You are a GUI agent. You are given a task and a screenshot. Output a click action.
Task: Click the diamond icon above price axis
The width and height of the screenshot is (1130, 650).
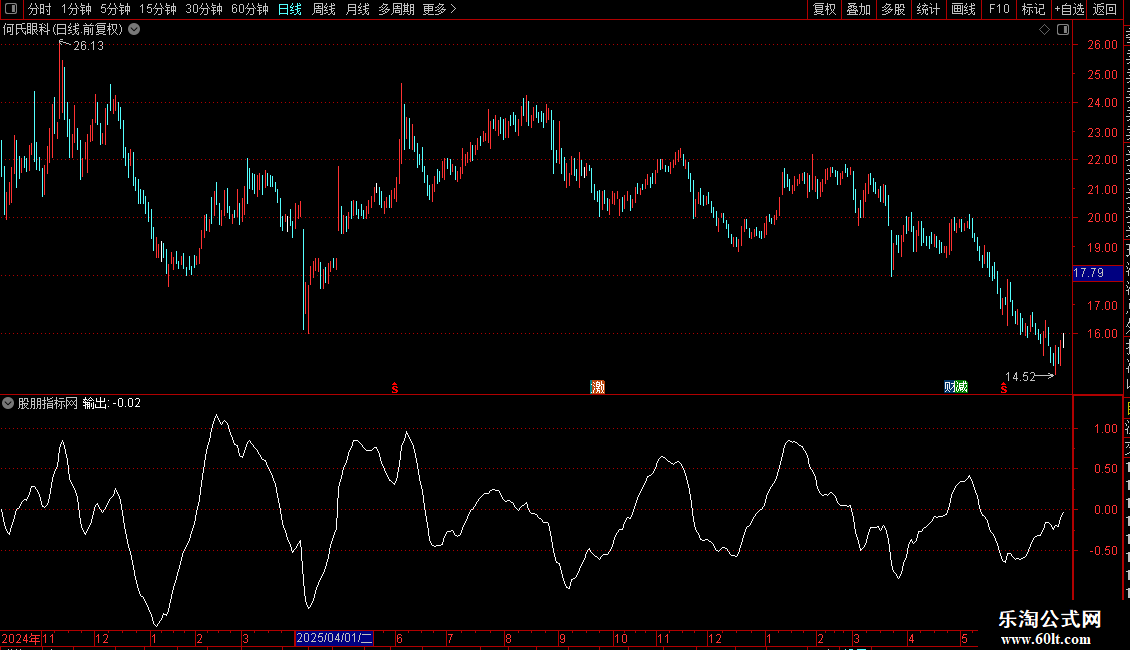click(1044, 30)
